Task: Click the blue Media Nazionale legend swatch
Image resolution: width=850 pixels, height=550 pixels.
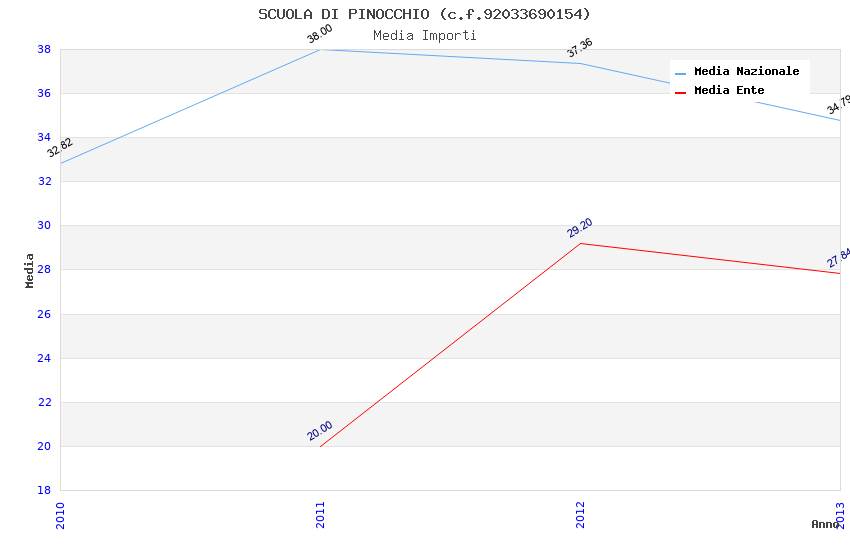Action: 680,73
